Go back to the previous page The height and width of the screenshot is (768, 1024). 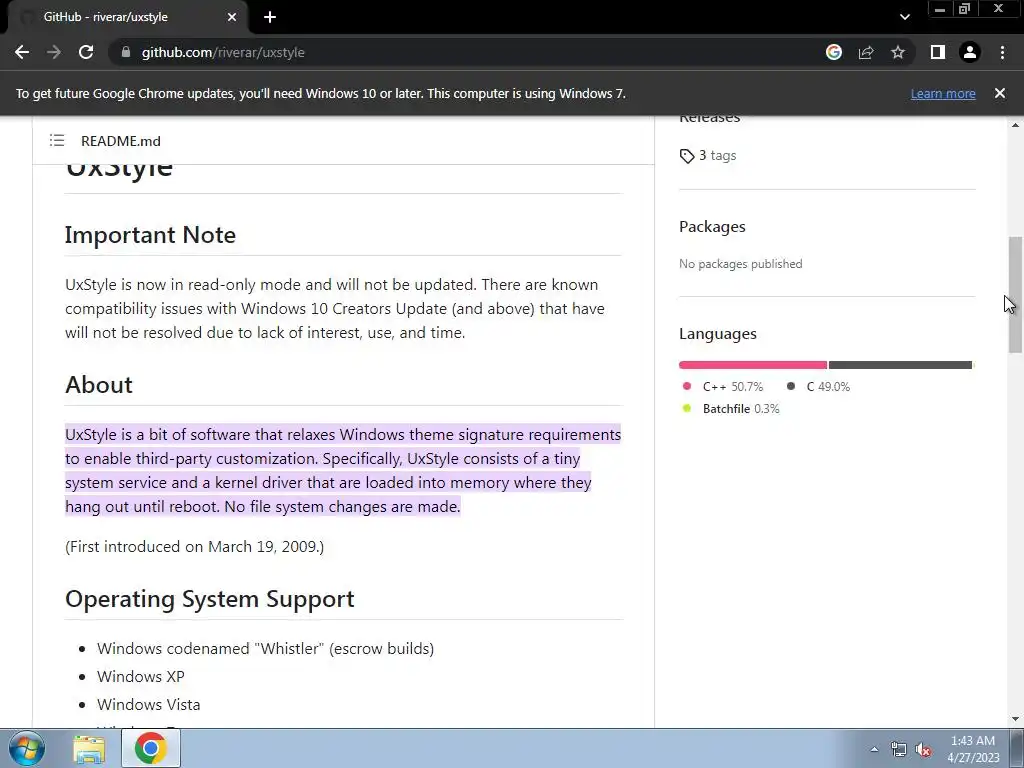pos(22,52)
